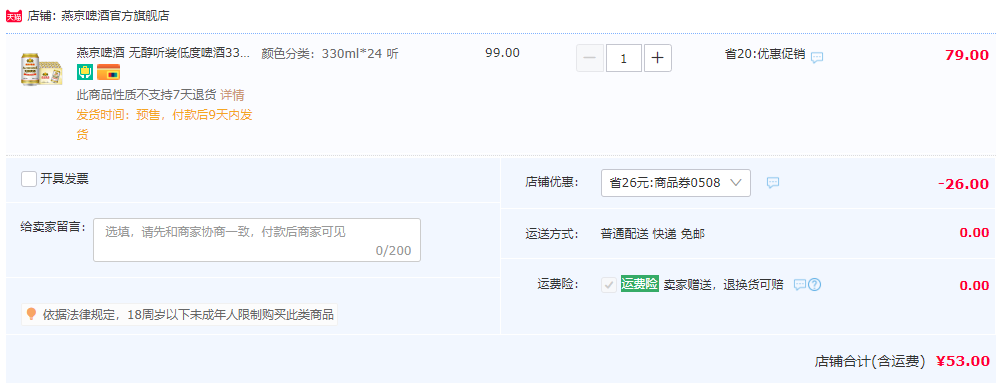Open the 燕京啤酒 无醇听装低度啤酒 product title
Image resolution: width=998 pixels, height=383 pixels.
tap(164, 53)
